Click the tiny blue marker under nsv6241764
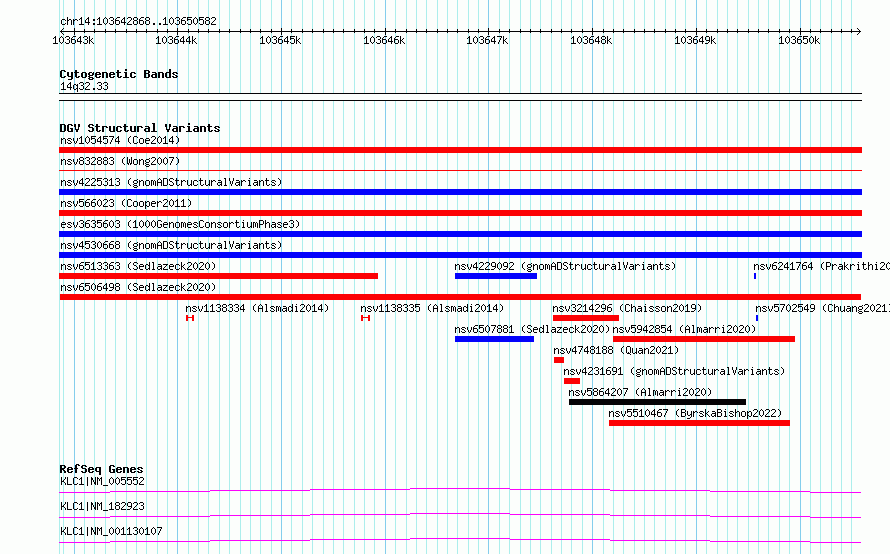Viewport: 890px width, 554px height. pyautogui.click(x=755, y=276)
